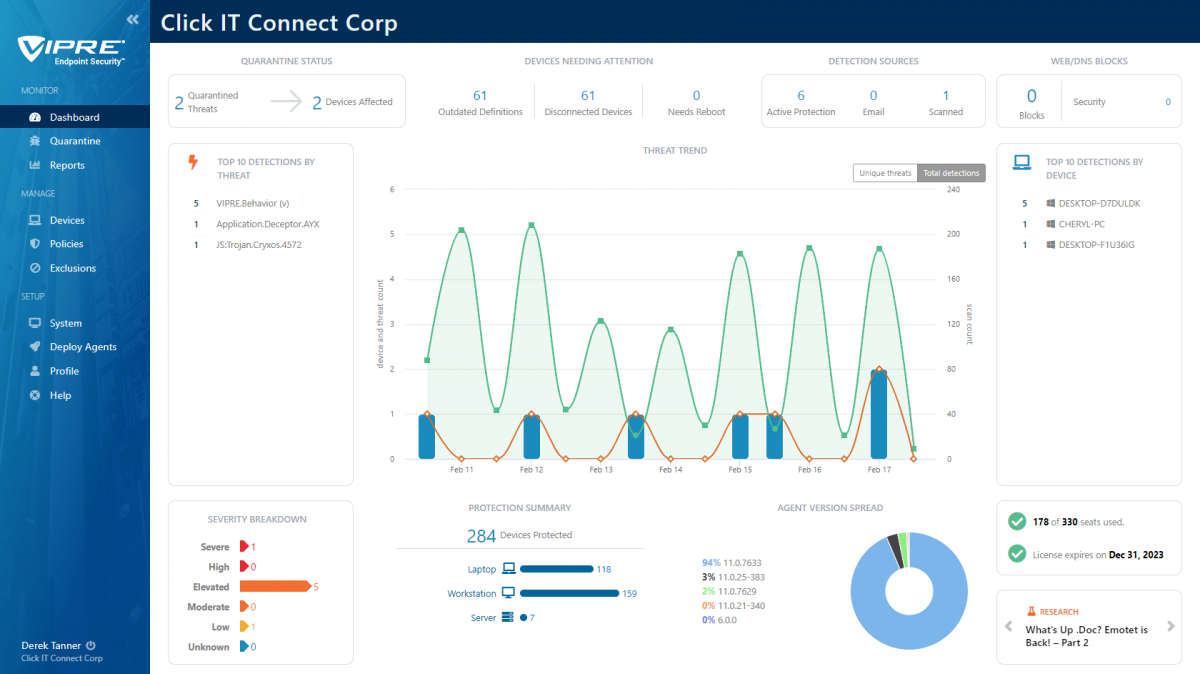This screenshot has width=1200, height=674.
Task: Go to previous research article arrow
Action: tap(1010, 627)
